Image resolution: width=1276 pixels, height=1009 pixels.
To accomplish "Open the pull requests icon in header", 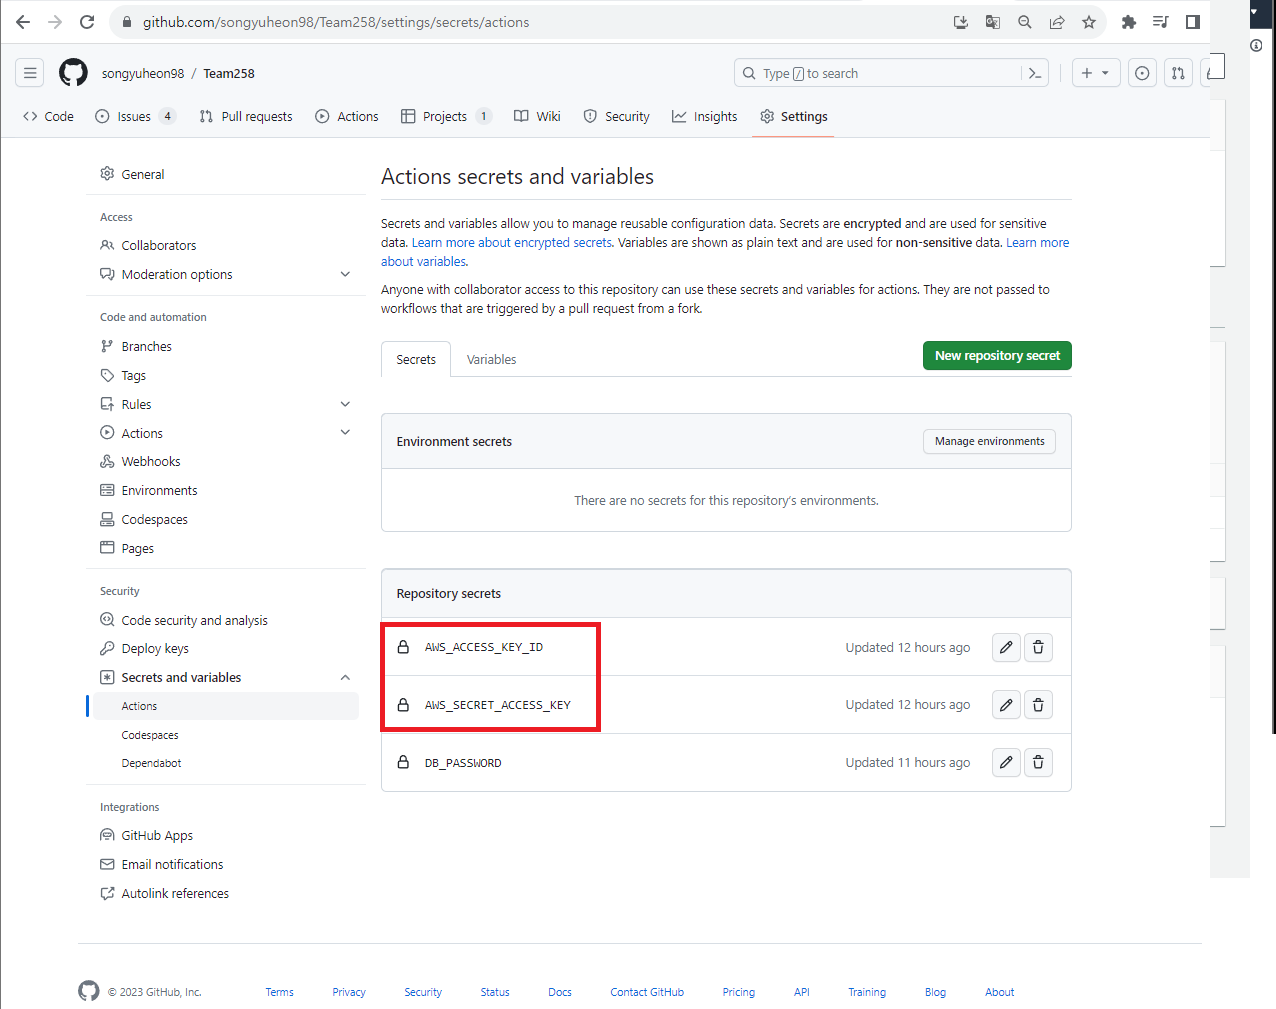I will (x=1178, y=73).
